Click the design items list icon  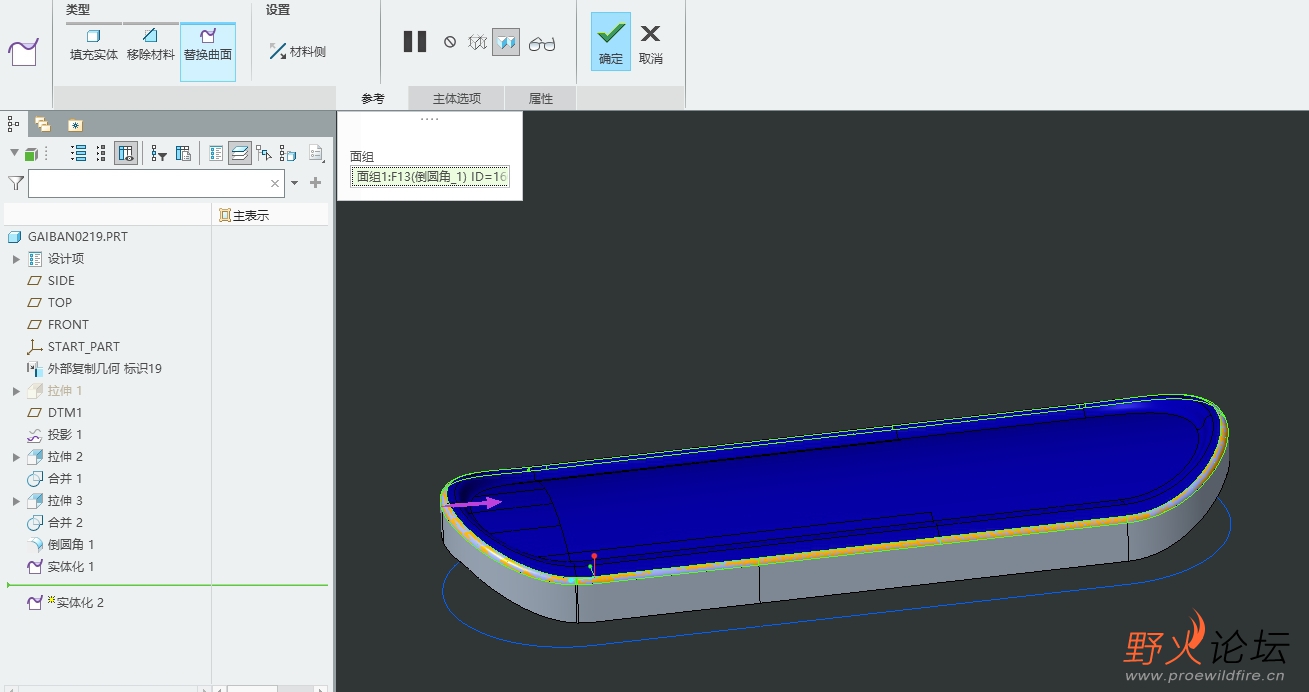(x=216, y=153)
